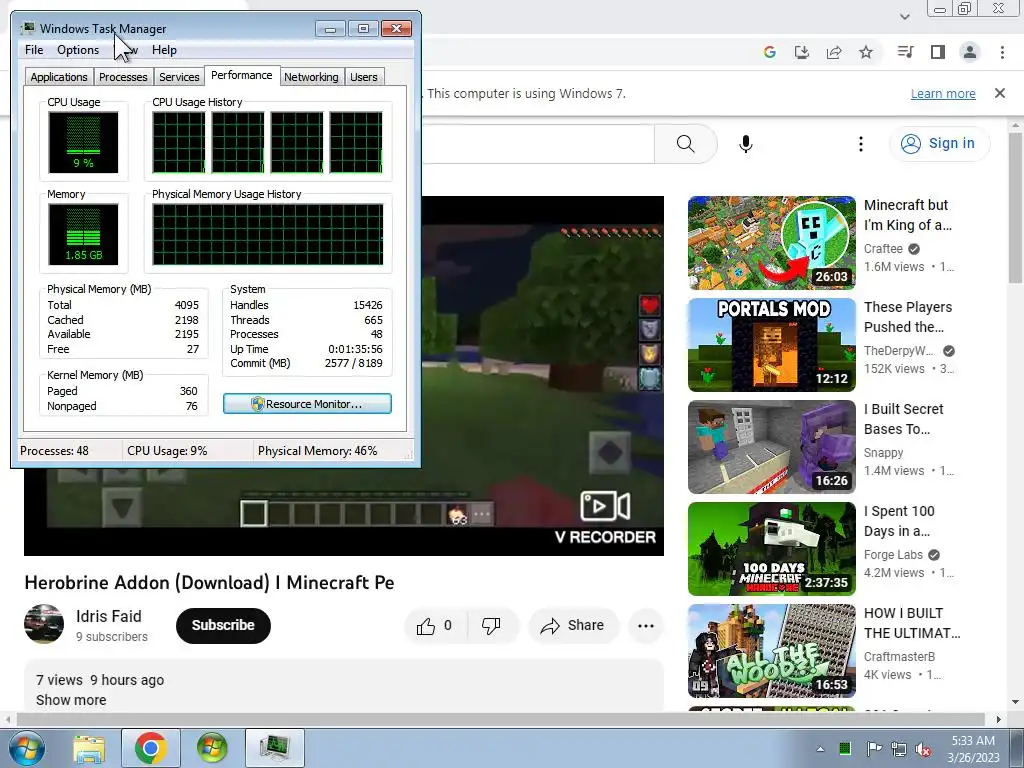Click the Resource Monitor button
The height and width of the screenshot is (768, 1024).
click(307, 404)
